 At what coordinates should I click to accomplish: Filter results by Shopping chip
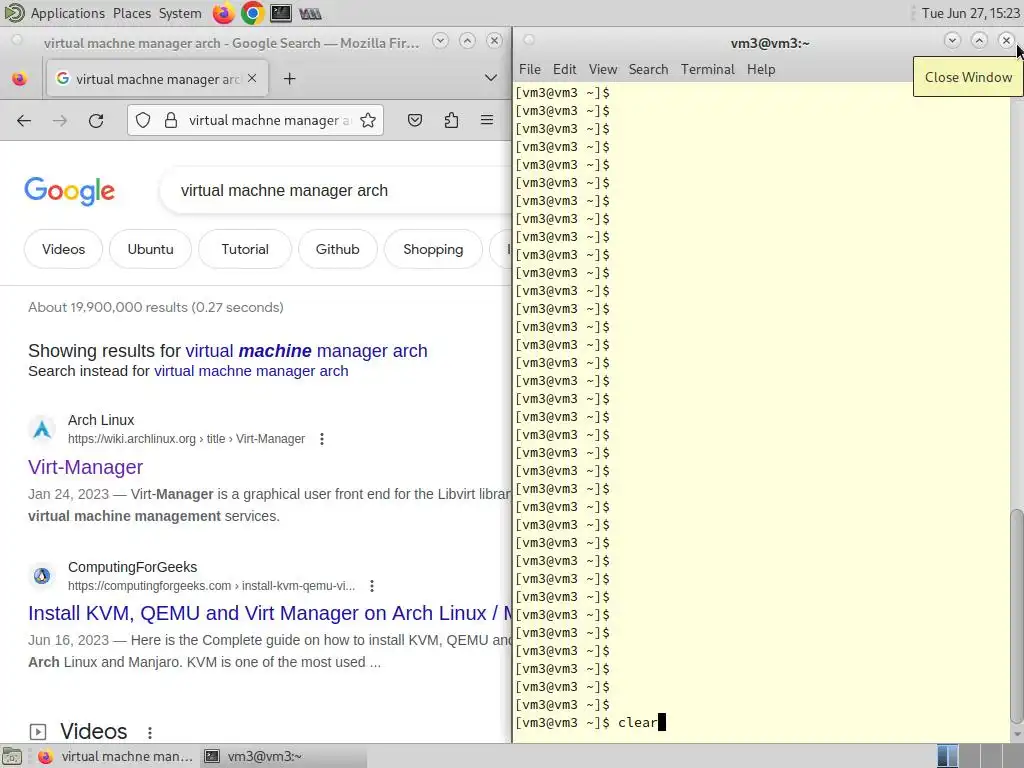point(433,249)
